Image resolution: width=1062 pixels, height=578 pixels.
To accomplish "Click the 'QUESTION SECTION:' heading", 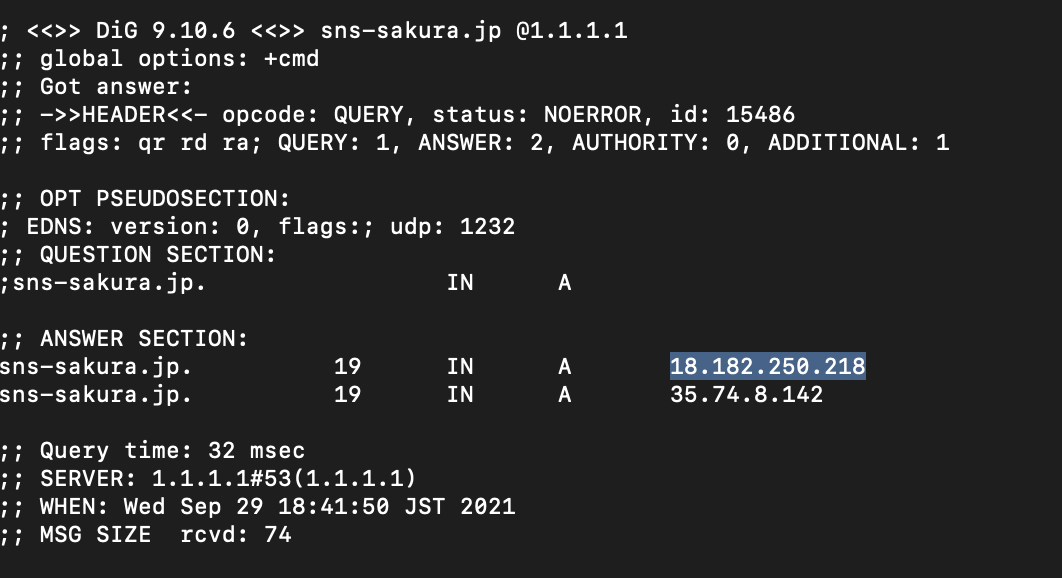I will [x=158, y=255].
